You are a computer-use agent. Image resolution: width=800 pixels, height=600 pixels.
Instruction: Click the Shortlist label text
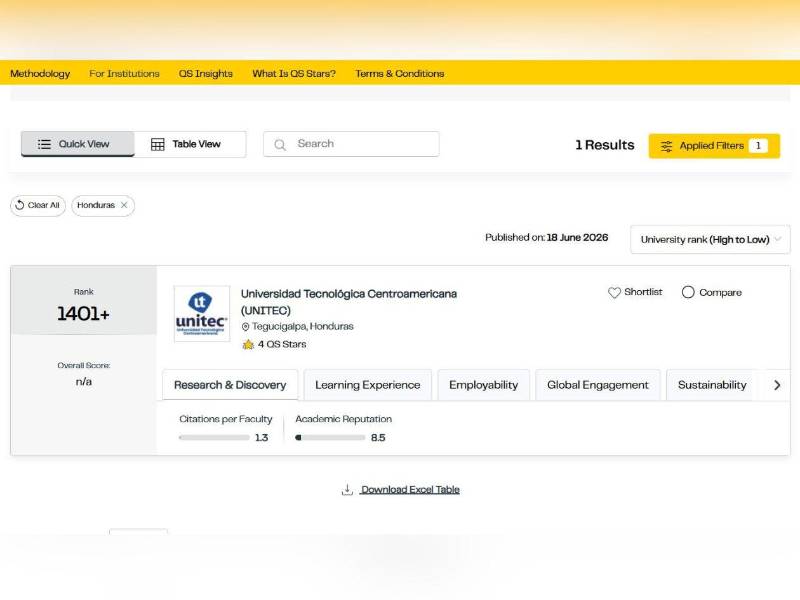click(x=643, y=292)
